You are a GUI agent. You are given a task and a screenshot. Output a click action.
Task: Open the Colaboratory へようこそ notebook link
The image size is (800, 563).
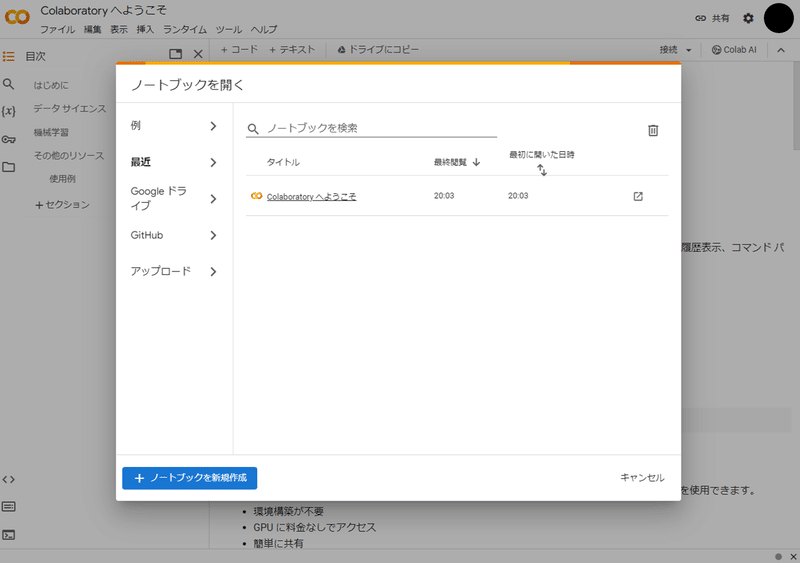pyautogui.click(x=311, y=197)
